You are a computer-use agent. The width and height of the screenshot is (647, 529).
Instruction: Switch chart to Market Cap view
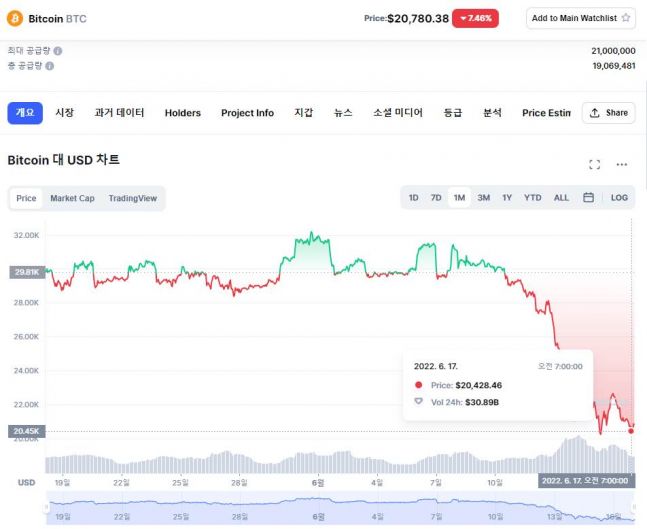pyautogui.click(x=72, y=198)
